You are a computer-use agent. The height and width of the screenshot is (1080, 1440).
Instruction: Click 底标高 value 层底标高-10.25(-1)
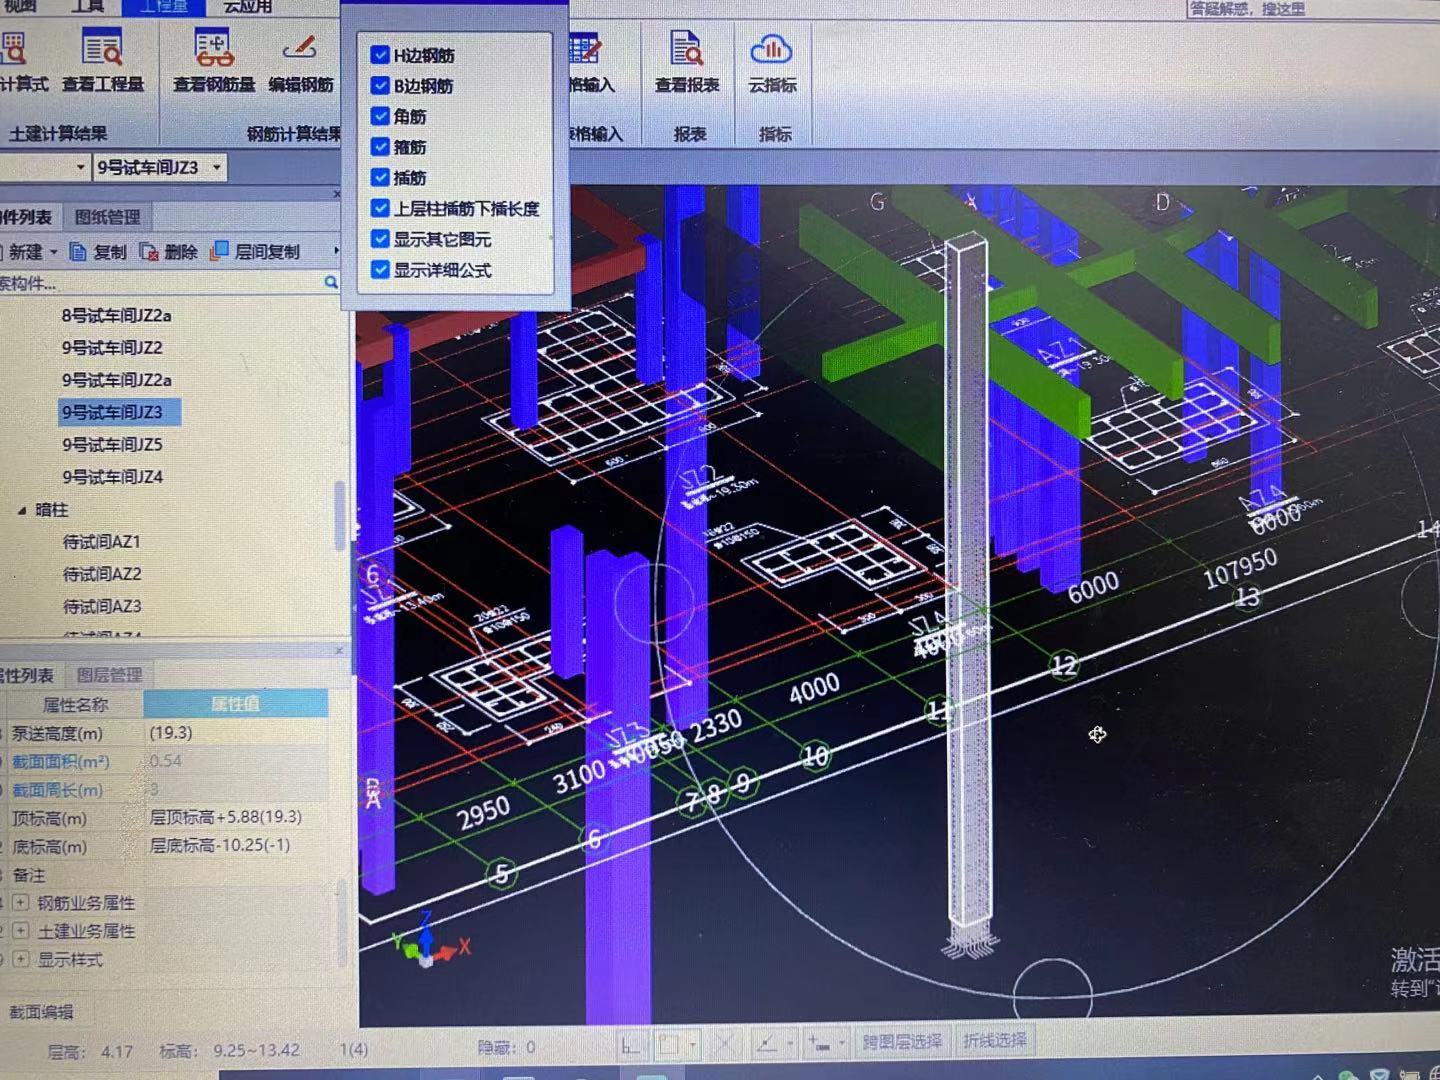point(220,846)
